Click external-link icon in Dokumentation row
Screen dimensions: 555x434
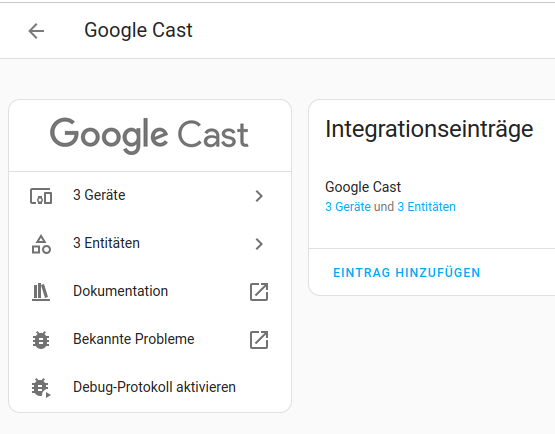[x=259, y=292]
